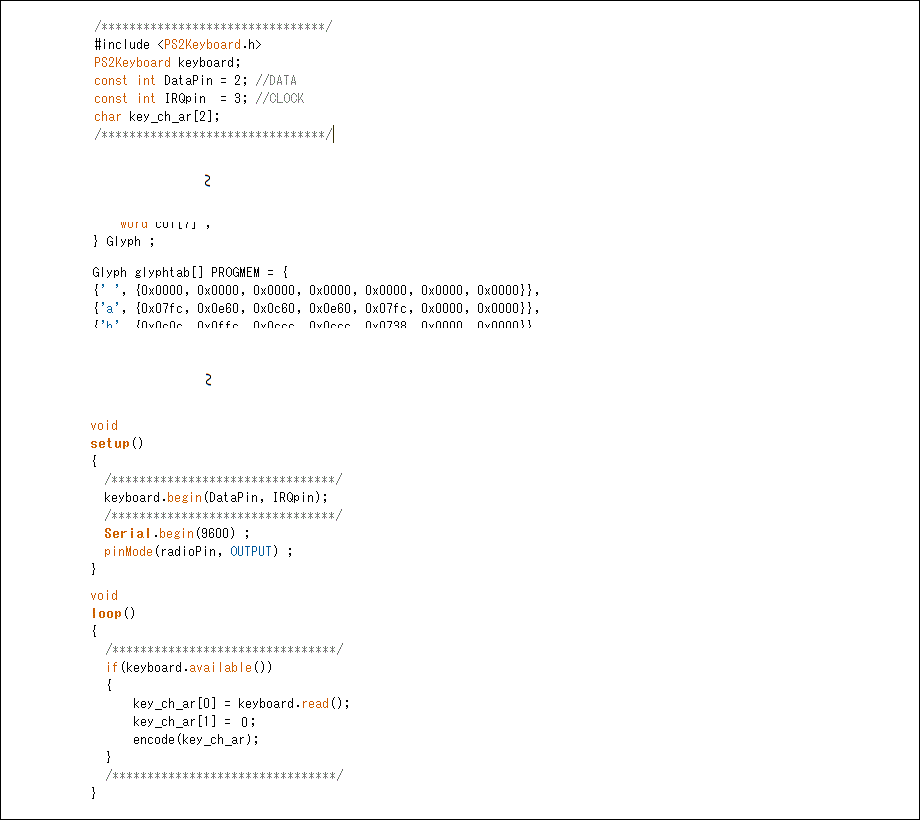Click the #include PS2Keyboard.h line
This screenshot has height=820, width=920.
(x=178, y=44)
